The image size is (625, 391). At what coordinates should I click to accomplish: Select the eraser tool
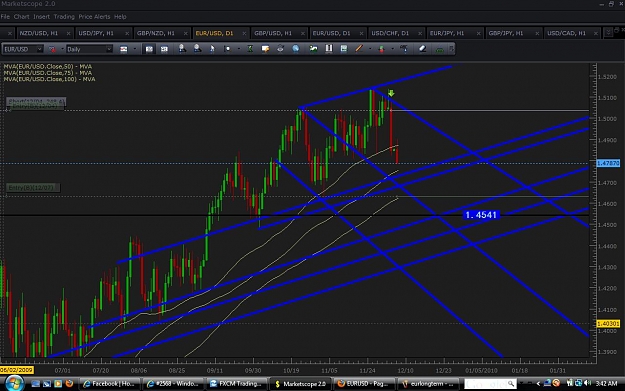(x=423, y=49)
